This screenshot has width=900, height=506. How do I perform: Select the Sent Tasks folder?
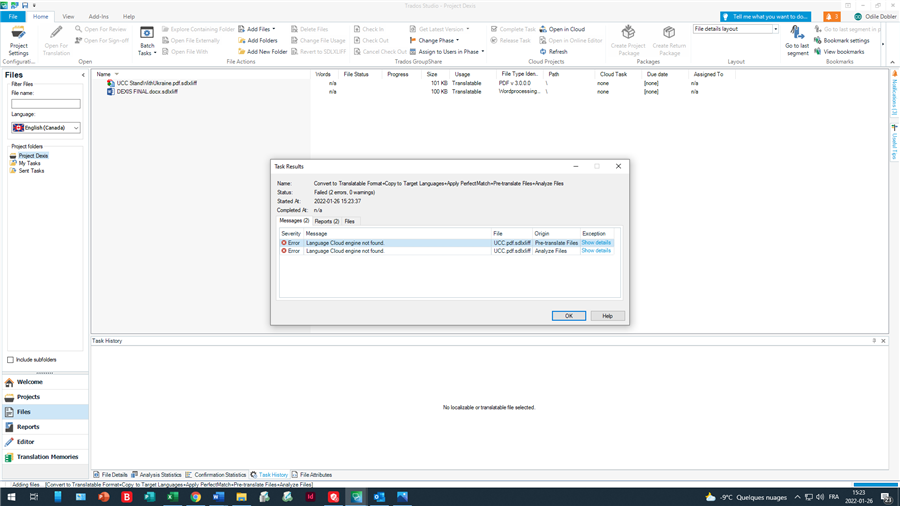coord(31,171)
